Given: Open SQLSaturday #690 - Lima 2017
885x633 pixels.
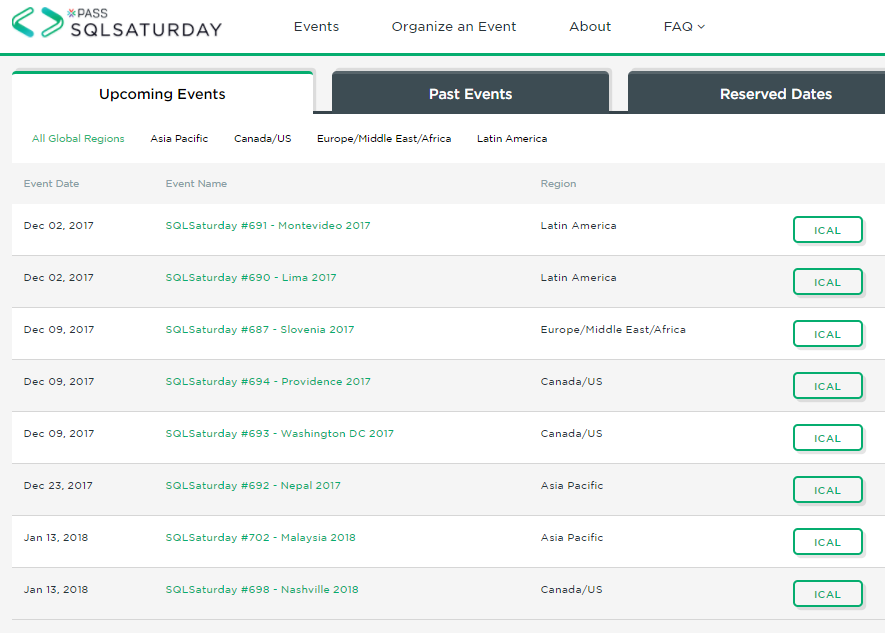Looking at the screenshot, I should (x=251, y=277).
